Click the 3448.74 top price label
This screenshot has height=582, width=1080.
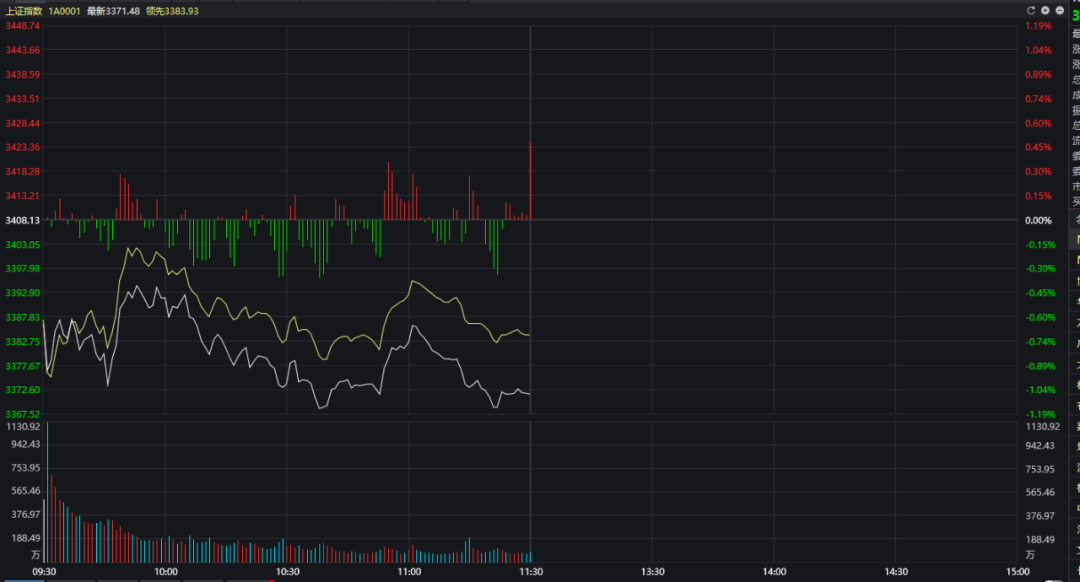point(22,26)
